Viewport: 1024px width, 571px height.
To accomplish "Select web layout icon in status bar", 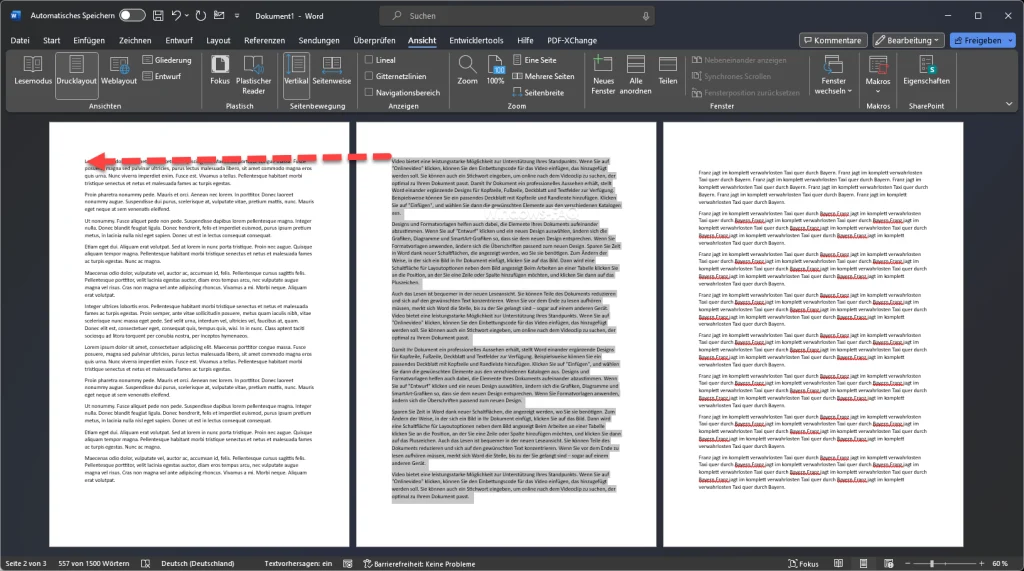I will pos(888,564).
